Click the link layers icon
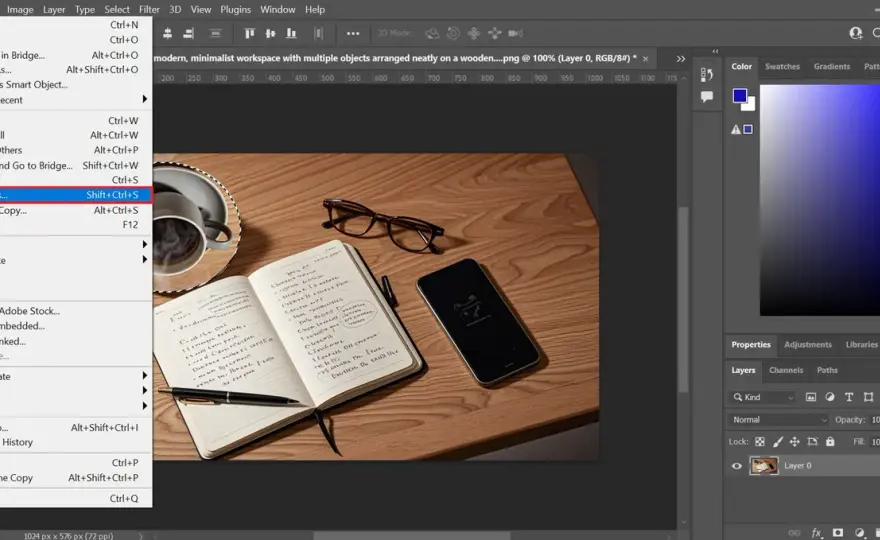This screenshot has height=540, width=880. pos(794,533)
